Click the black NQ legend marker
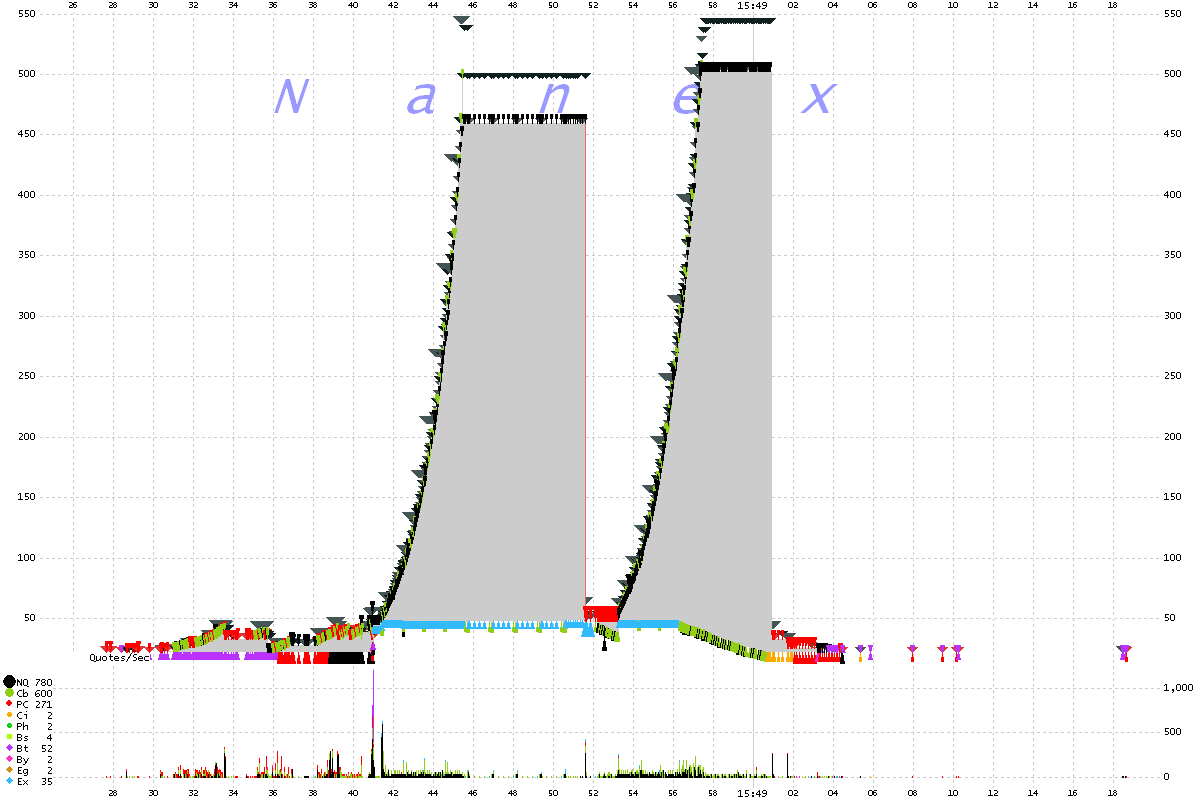This screenshot has width=1200, height=800. click(x=9, y=682)
